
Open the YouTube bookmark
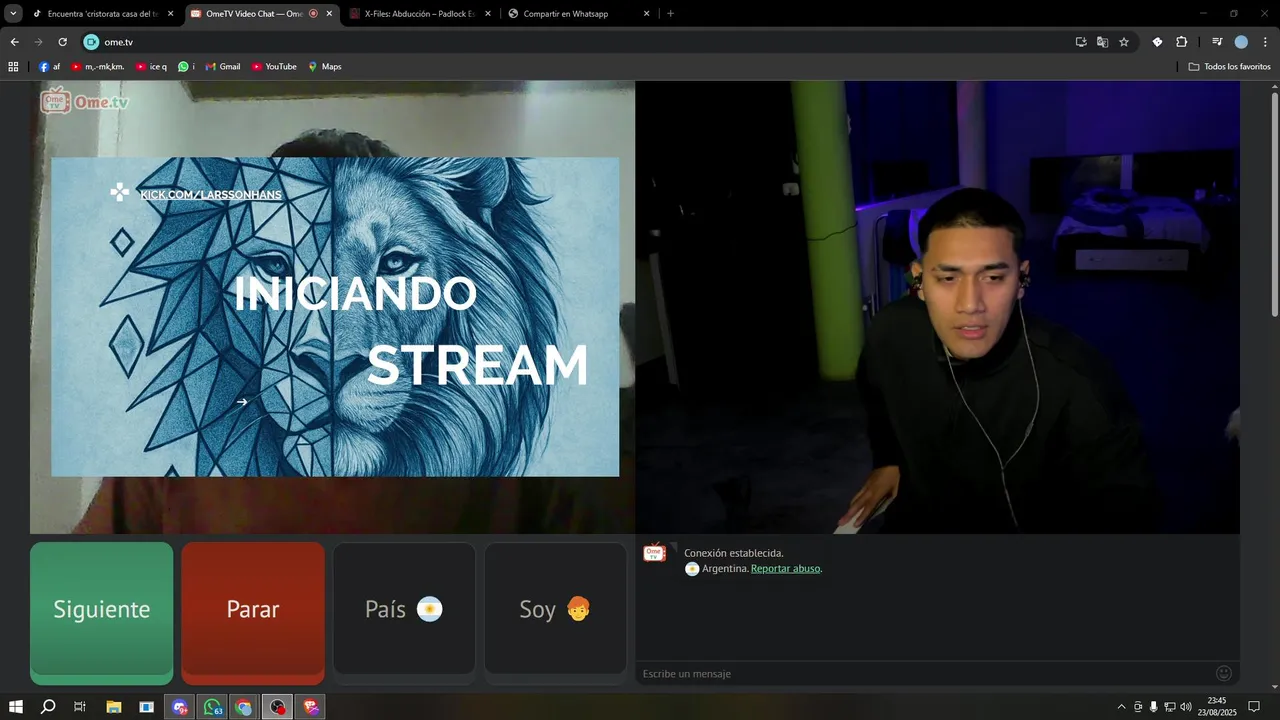tap(274, 67)
